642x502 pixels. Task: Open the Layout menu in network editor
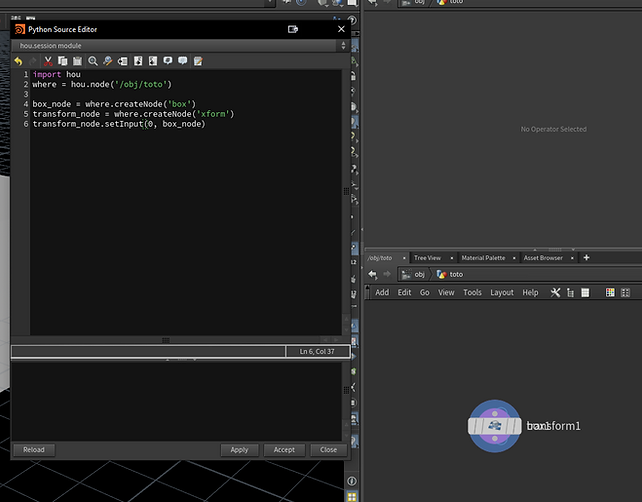[502, 292]
